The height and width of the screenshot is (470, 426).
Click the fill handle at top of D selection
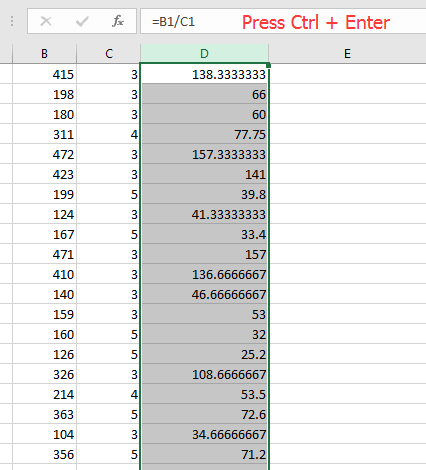pos(269,65)
